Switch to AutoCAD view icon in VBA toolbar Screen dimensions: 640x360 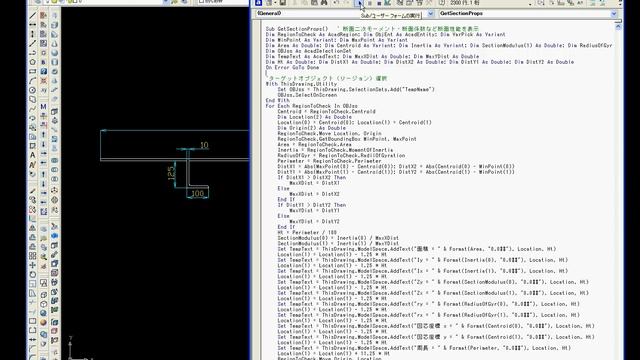click(x=258, y=3)
